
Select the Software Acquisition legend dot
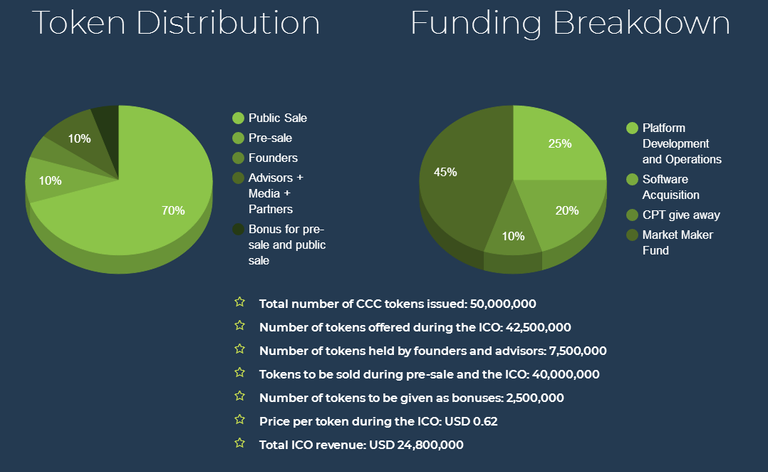pyautogui.click(x=632, y=179)
